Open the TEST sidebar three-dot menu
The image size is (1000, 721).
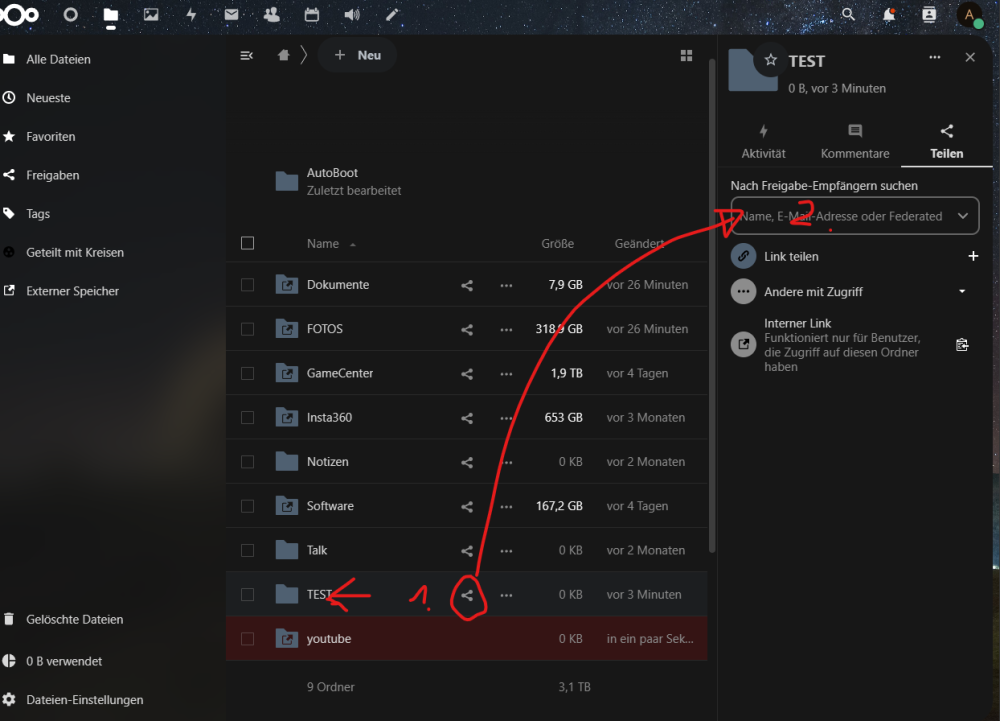pyautogui.click(x=935, y=57)
